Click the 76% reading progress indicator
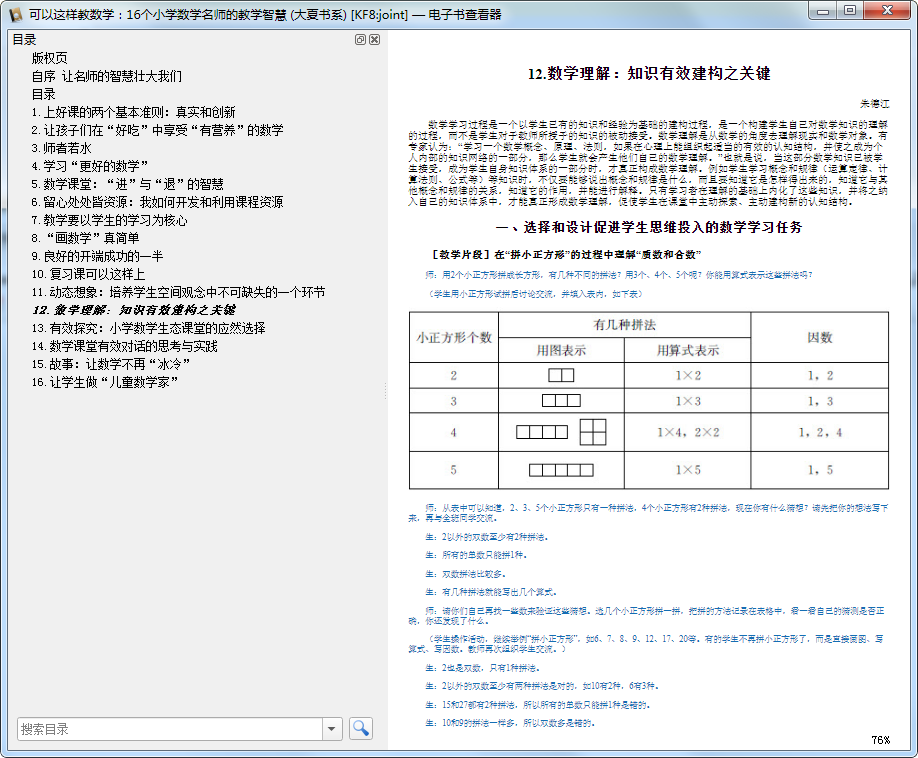 [880, 740]
